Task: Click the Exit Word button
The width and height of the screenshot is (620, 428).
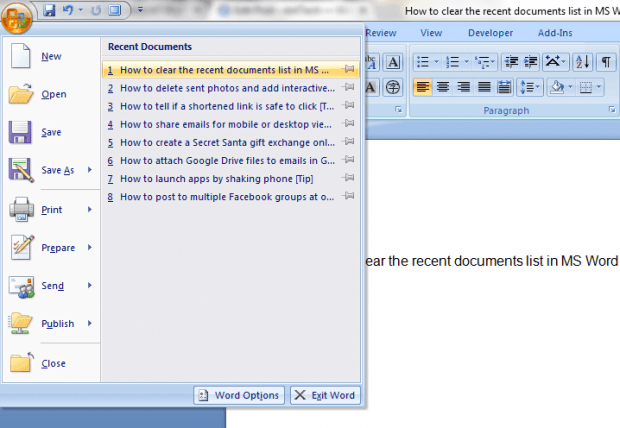Action: point(325,395)
